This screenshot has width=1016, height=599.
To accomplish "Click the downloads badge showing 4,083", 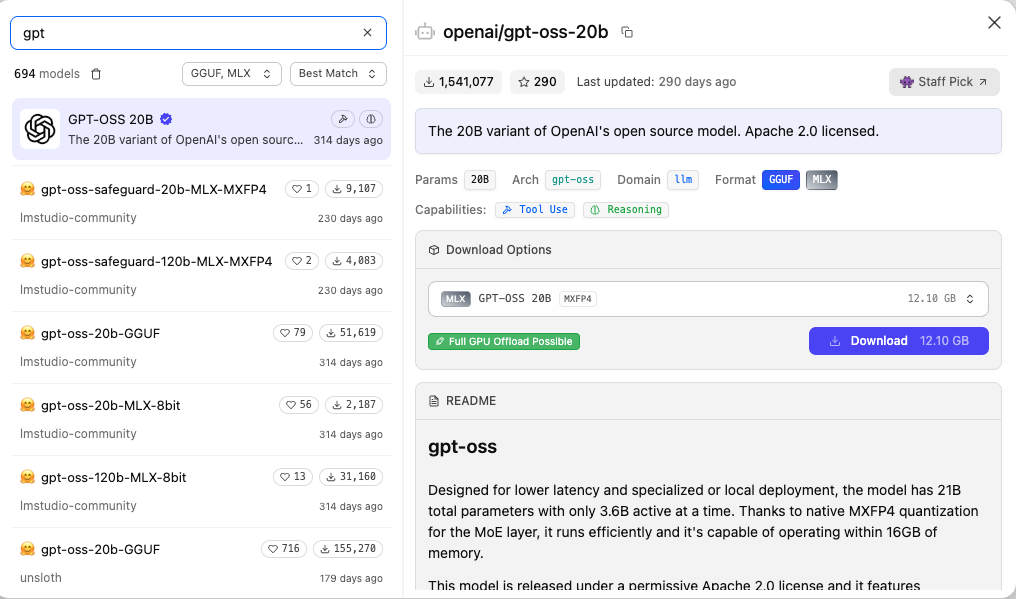I will [x=354, y=261].
